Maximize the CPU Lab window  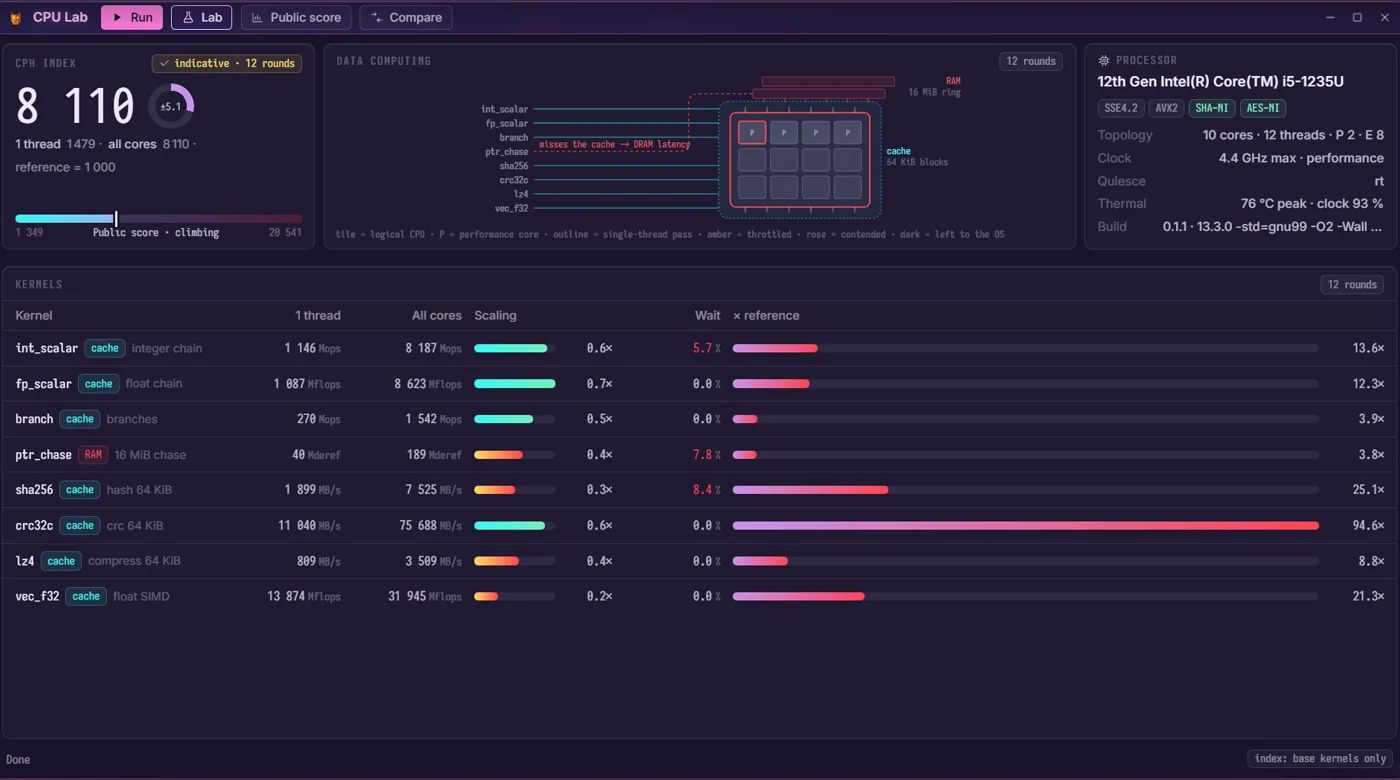pyautogui.click(x=1357, y=17)
